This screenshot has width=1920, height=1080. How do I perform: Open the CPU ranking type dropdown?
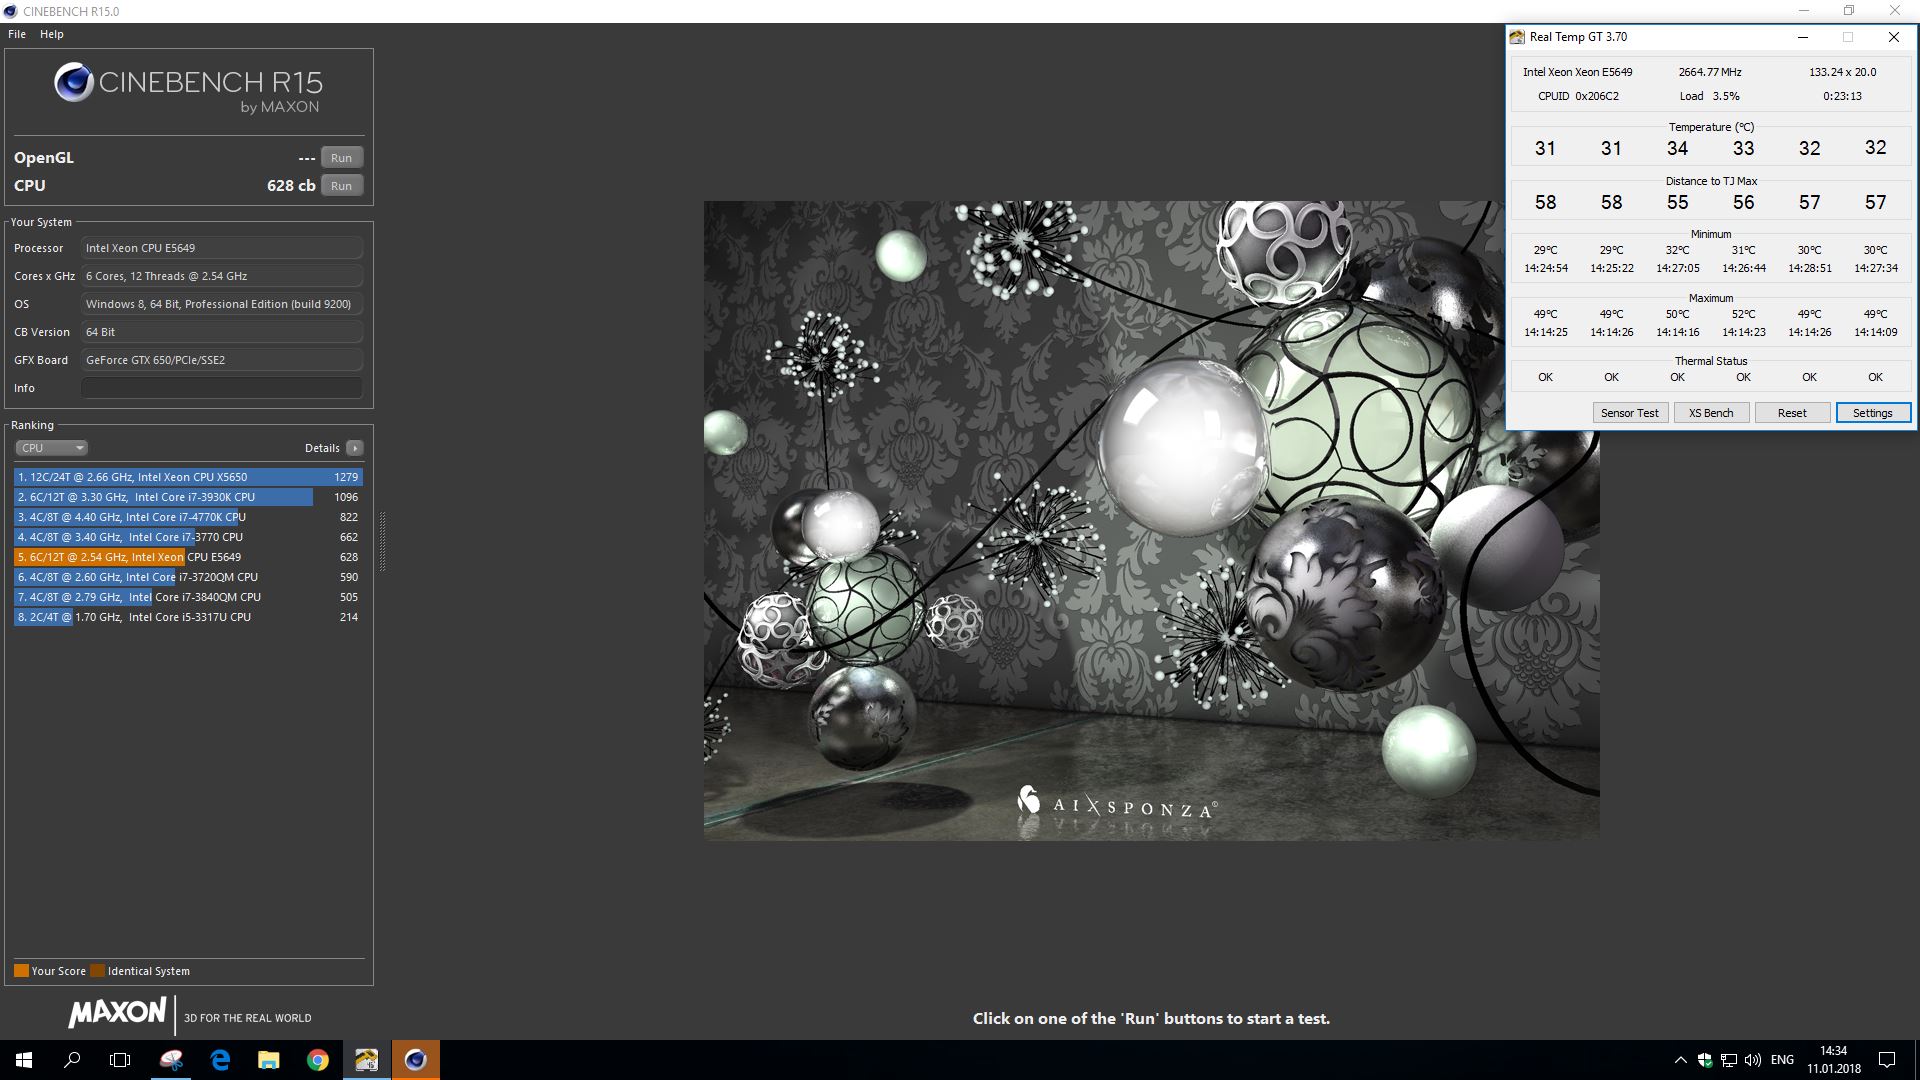pos(52,448)
